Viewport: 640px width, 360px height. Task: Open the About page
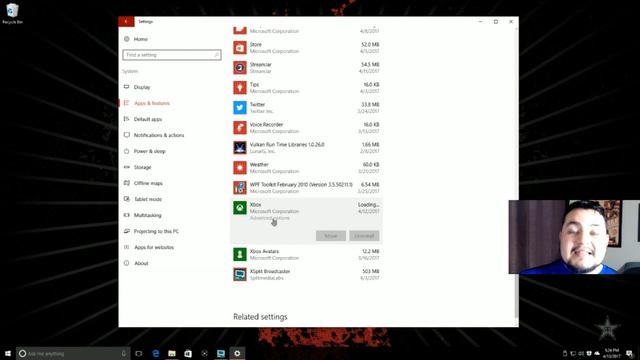[x=141, y=263]
